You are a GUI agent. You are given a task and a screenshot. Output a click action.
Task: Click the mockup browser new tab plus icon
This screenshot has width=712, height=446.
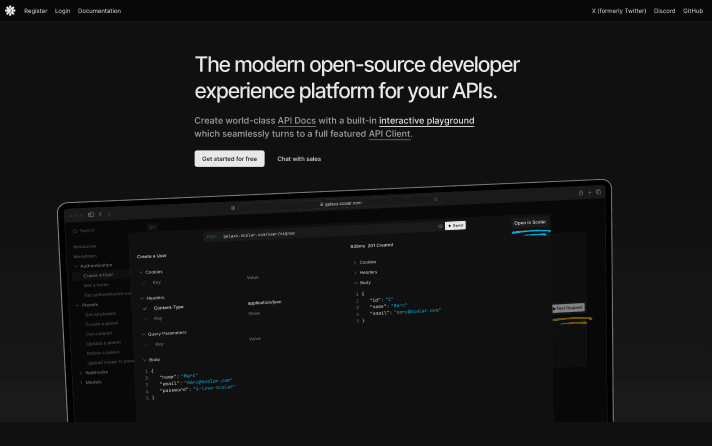pyautogui.click(x=589, y=192)
